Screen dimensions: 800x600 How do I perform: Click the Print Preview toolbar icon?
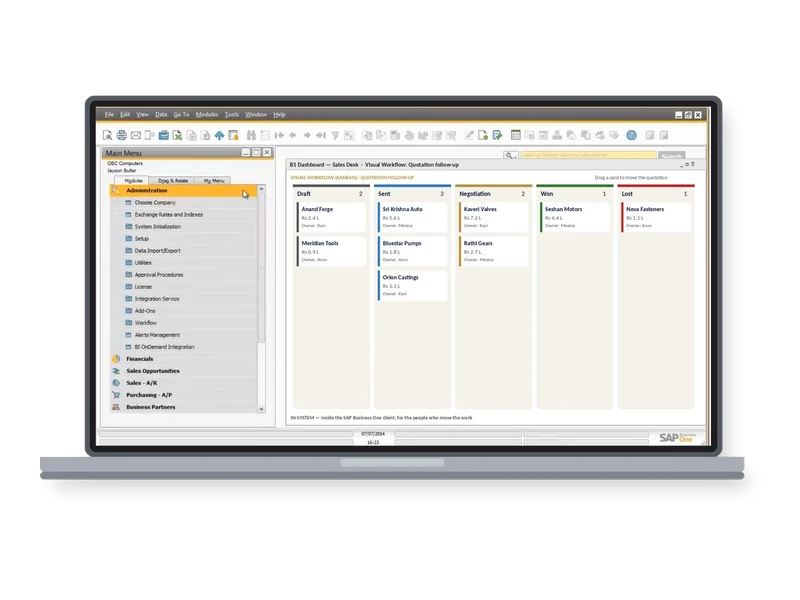point(107,135)
